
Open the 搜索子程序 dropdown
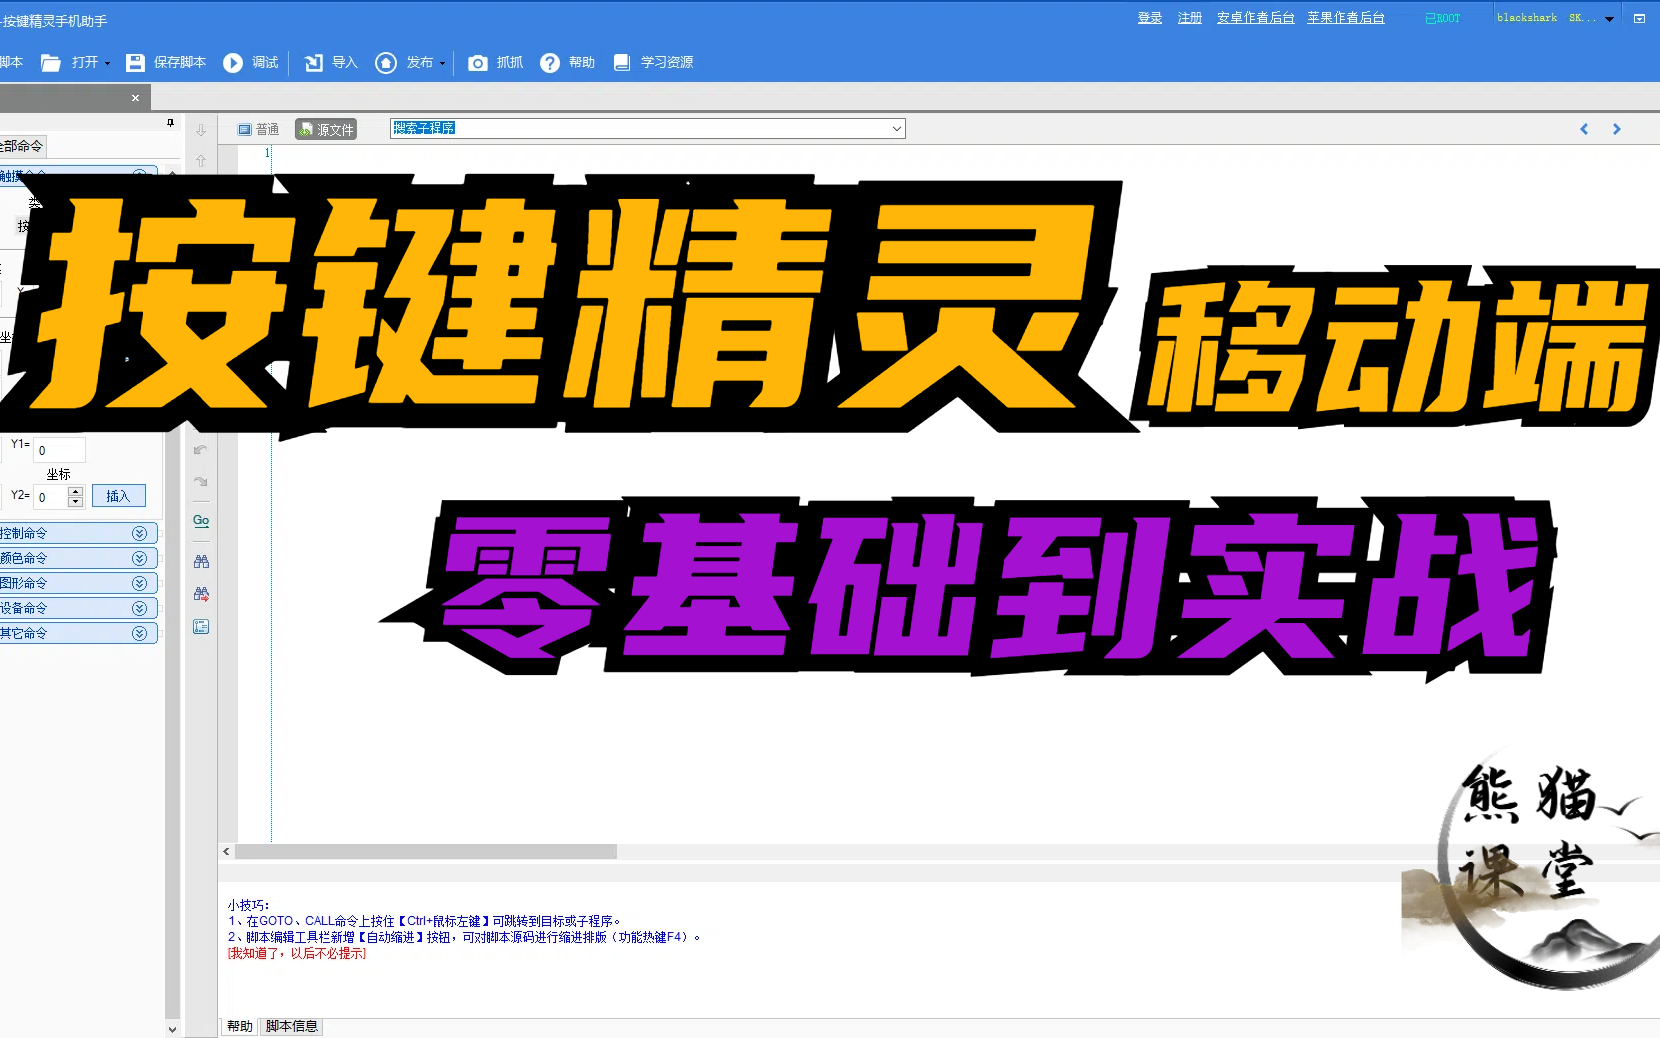[896, 128]
